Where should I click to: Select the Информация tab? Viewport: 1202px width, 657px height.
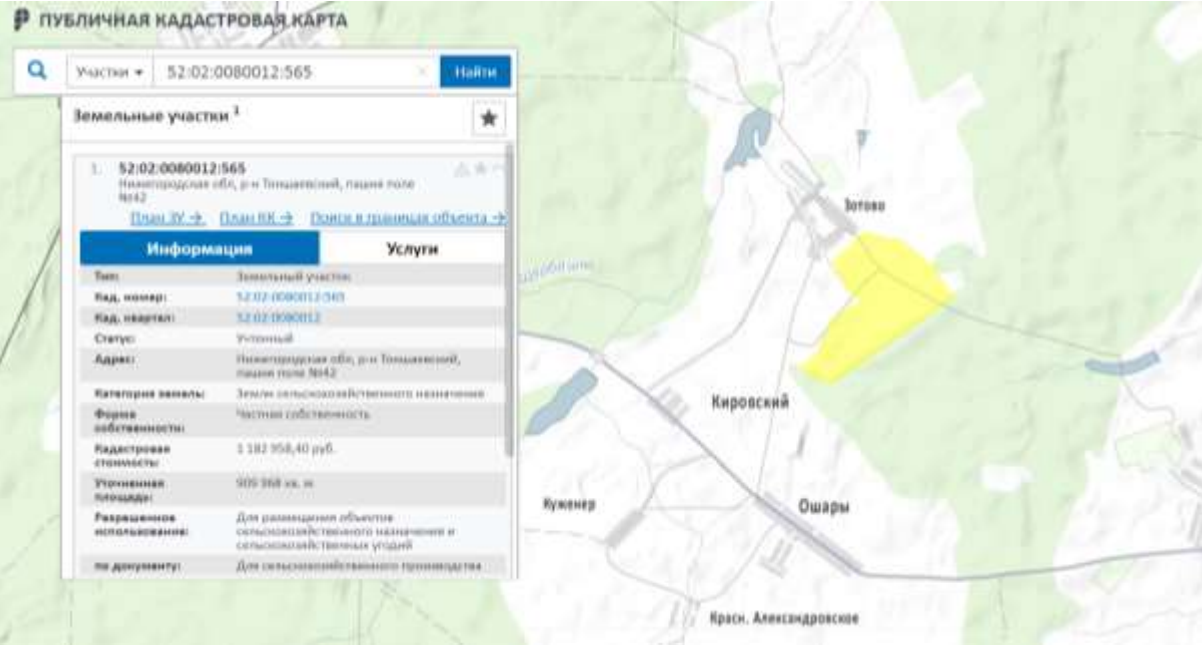pos(199,248)
